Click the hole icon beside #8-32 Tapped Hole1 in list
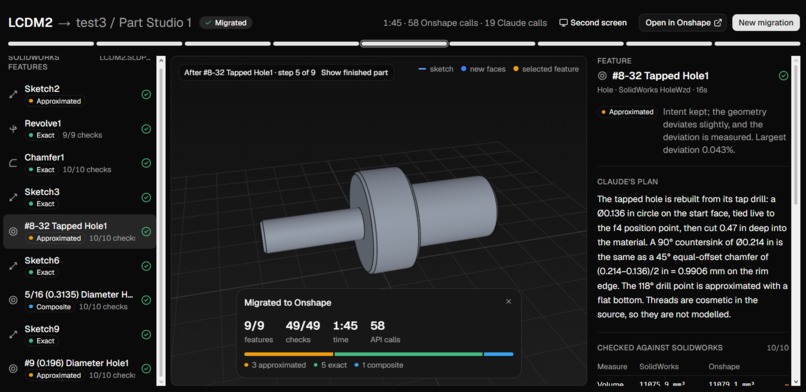806x392 pixels. point(13,232)
